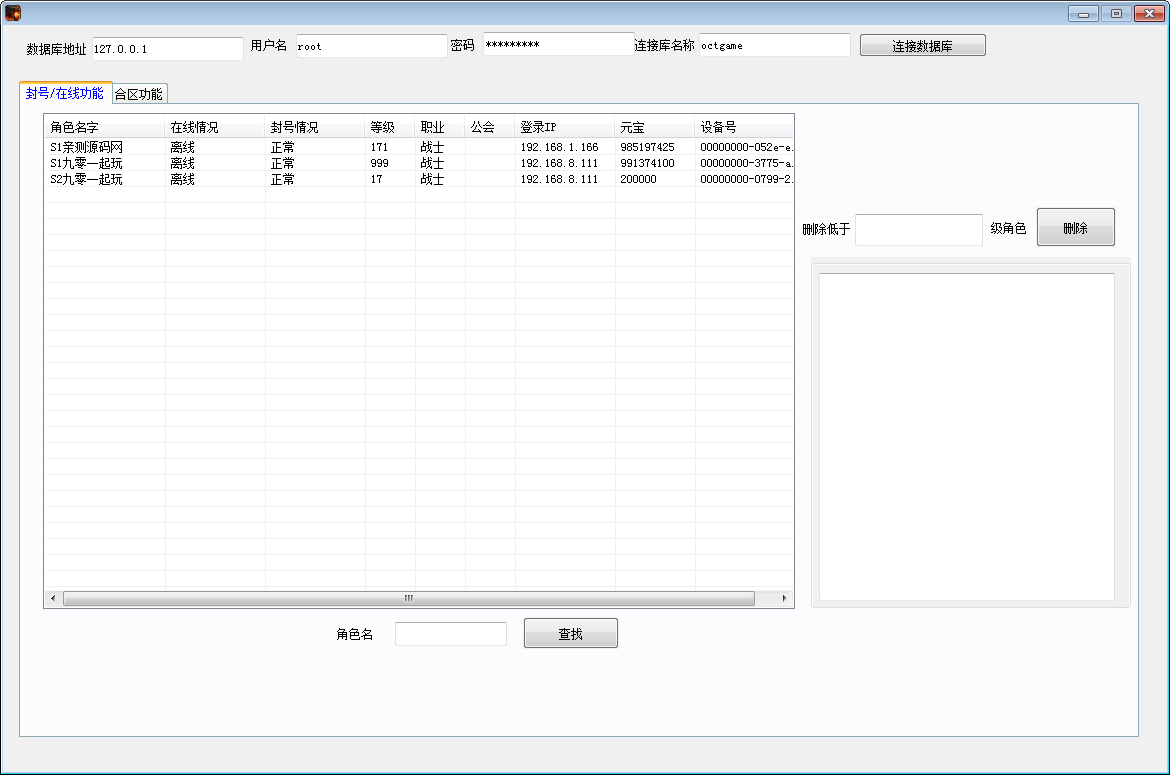Switch to the 合区功能 tab

pyautogui.click(x=139, y=94)
